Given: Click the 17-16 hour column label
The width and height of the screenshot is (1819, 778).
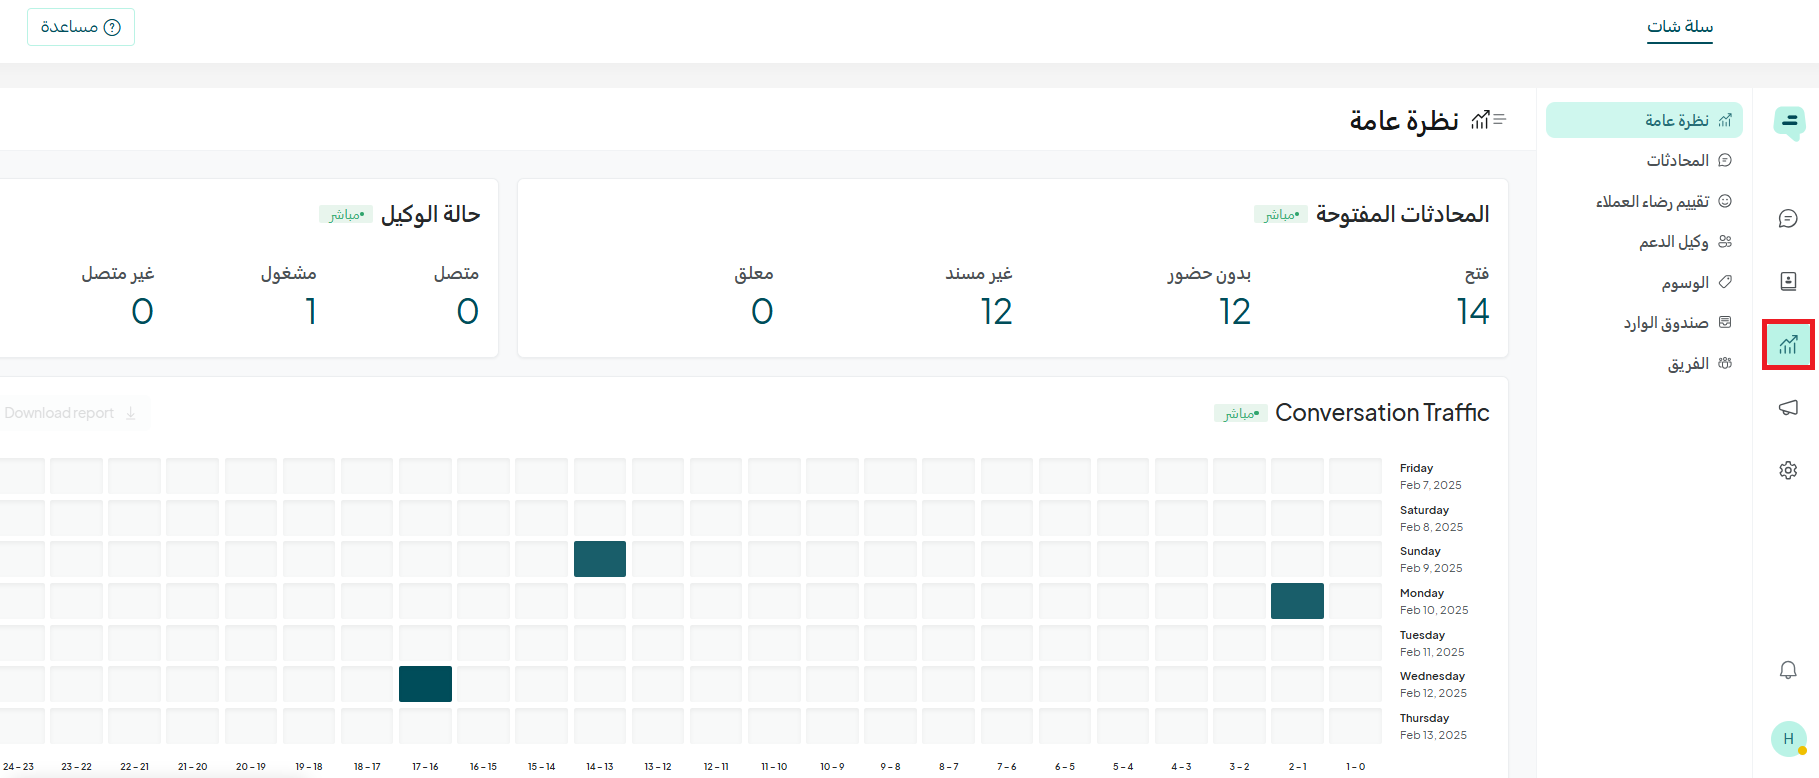Looking at the screenshot, I should tap(425, 767).
